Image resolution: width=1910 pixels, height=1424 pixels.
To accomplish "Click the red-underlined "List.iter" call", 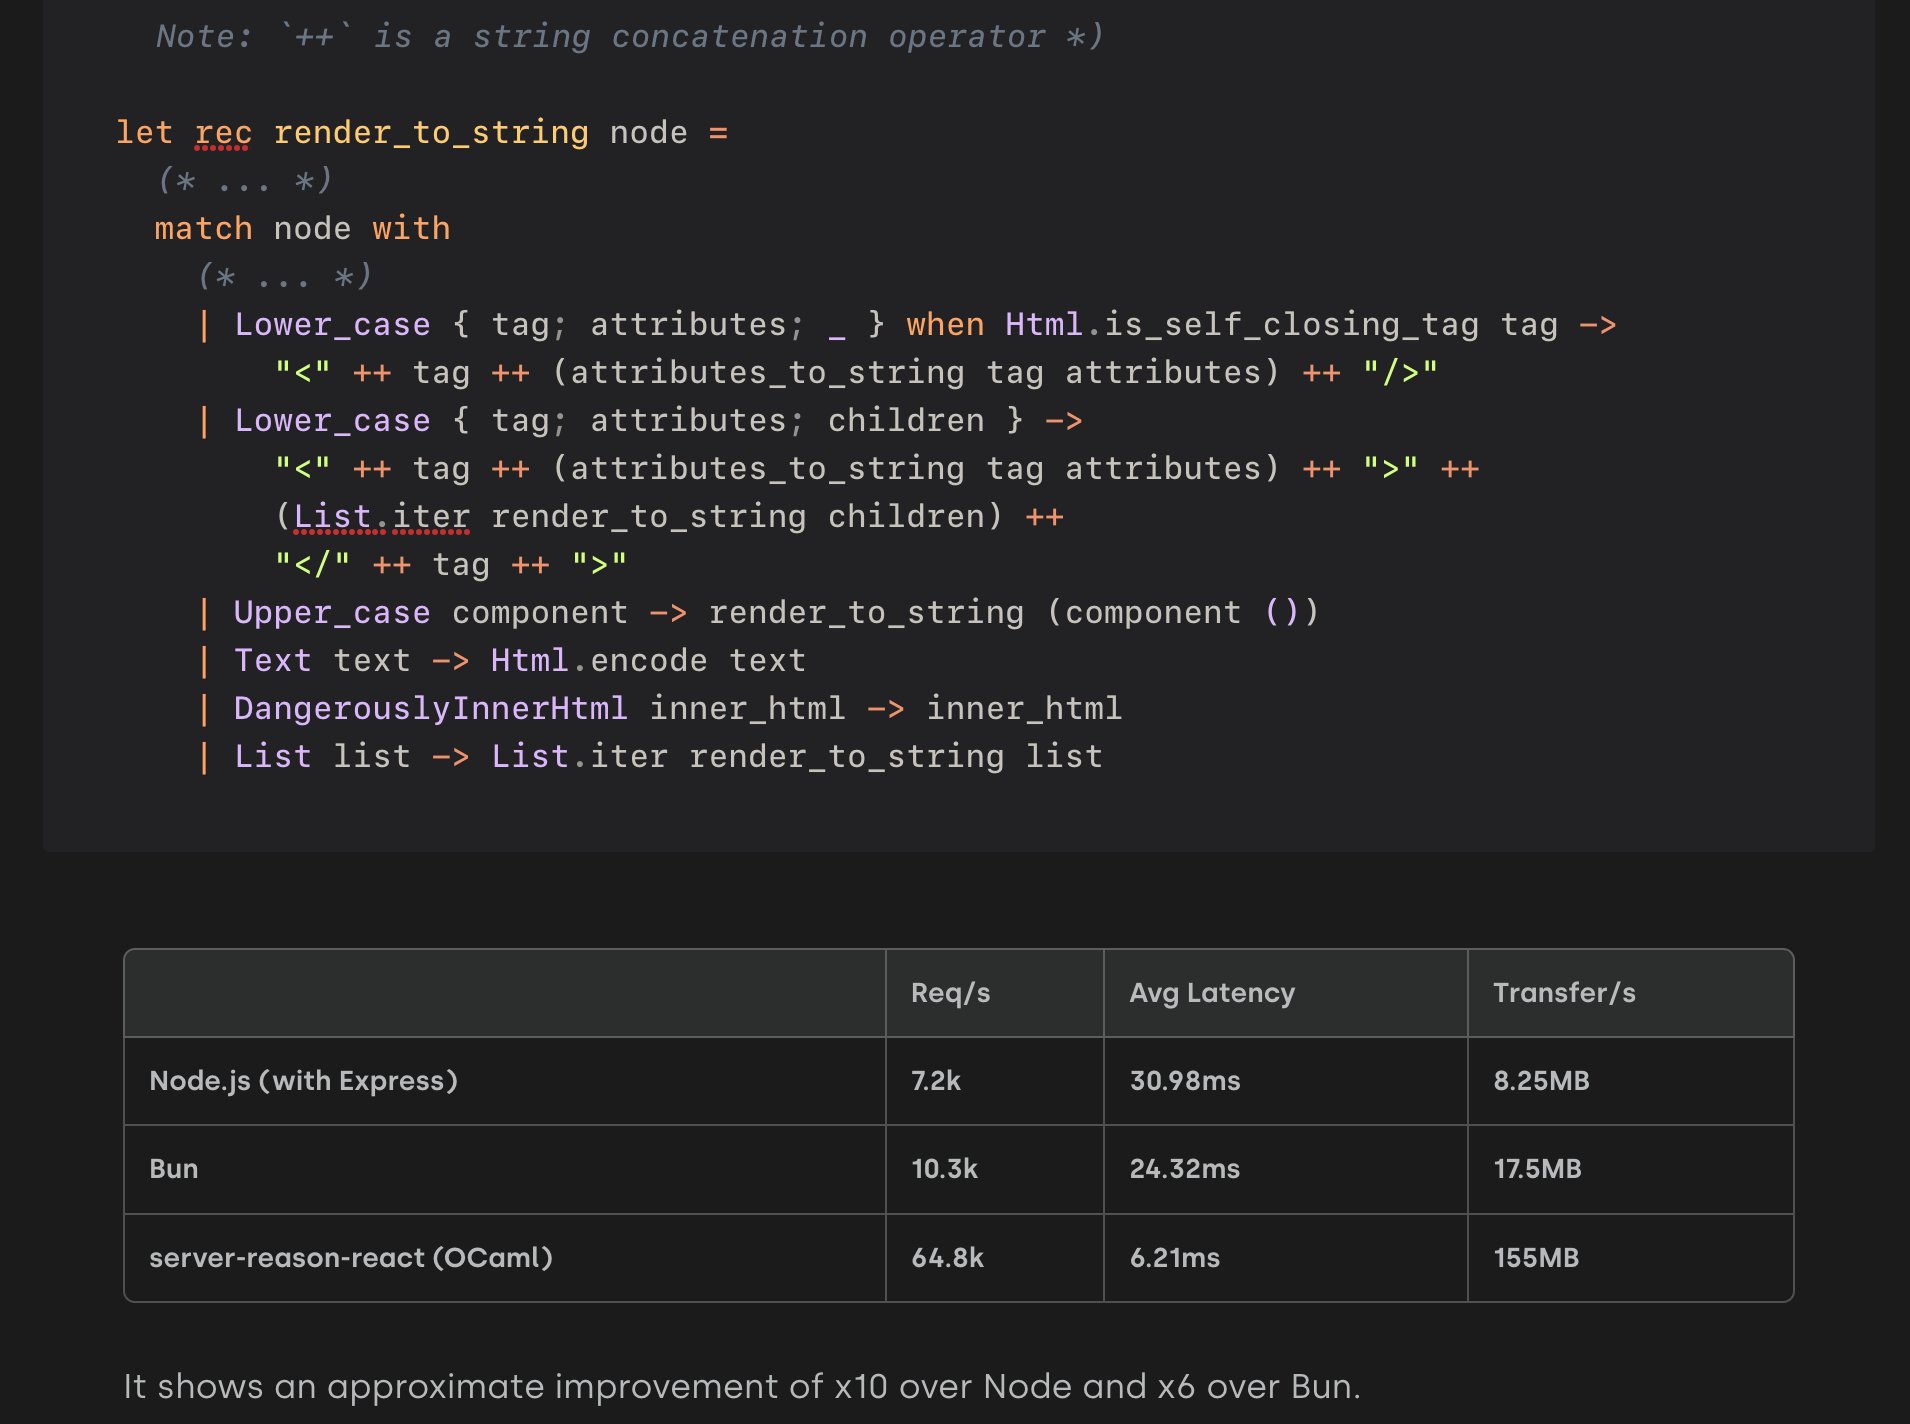I will coord(381,516).
